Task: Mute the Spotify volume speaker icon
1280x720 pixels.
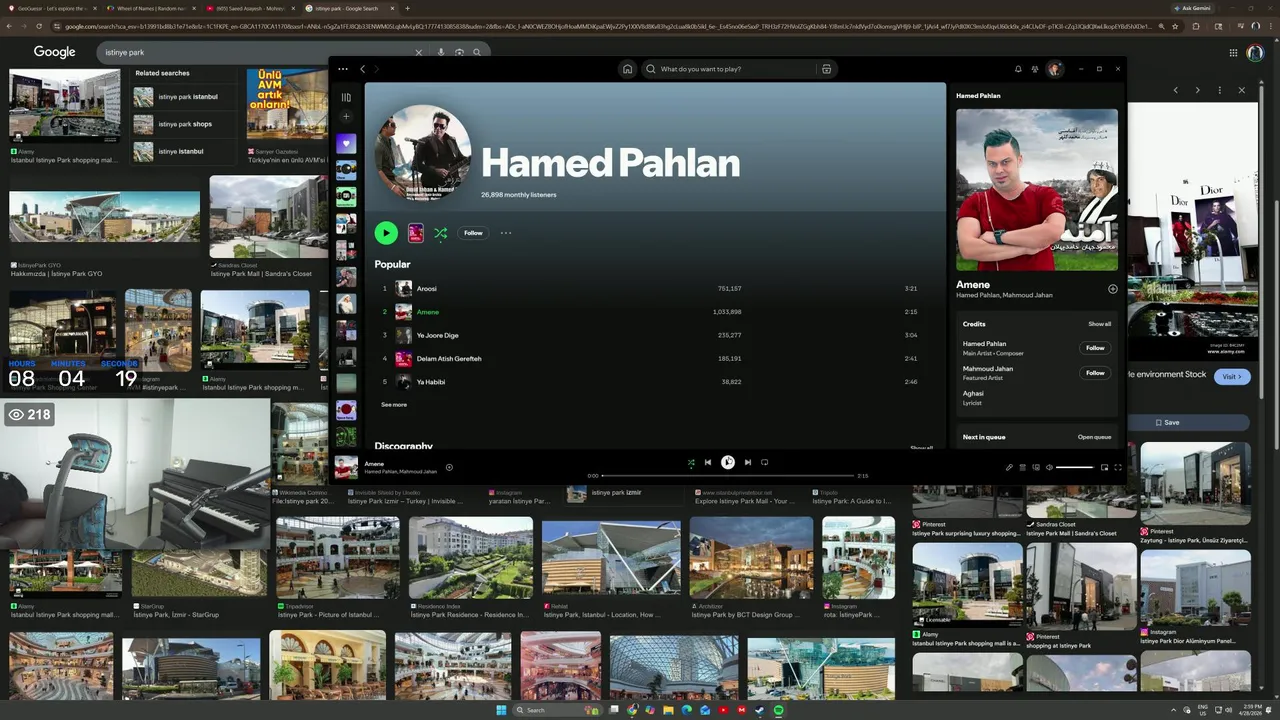Action: (x=1049, y=467)
